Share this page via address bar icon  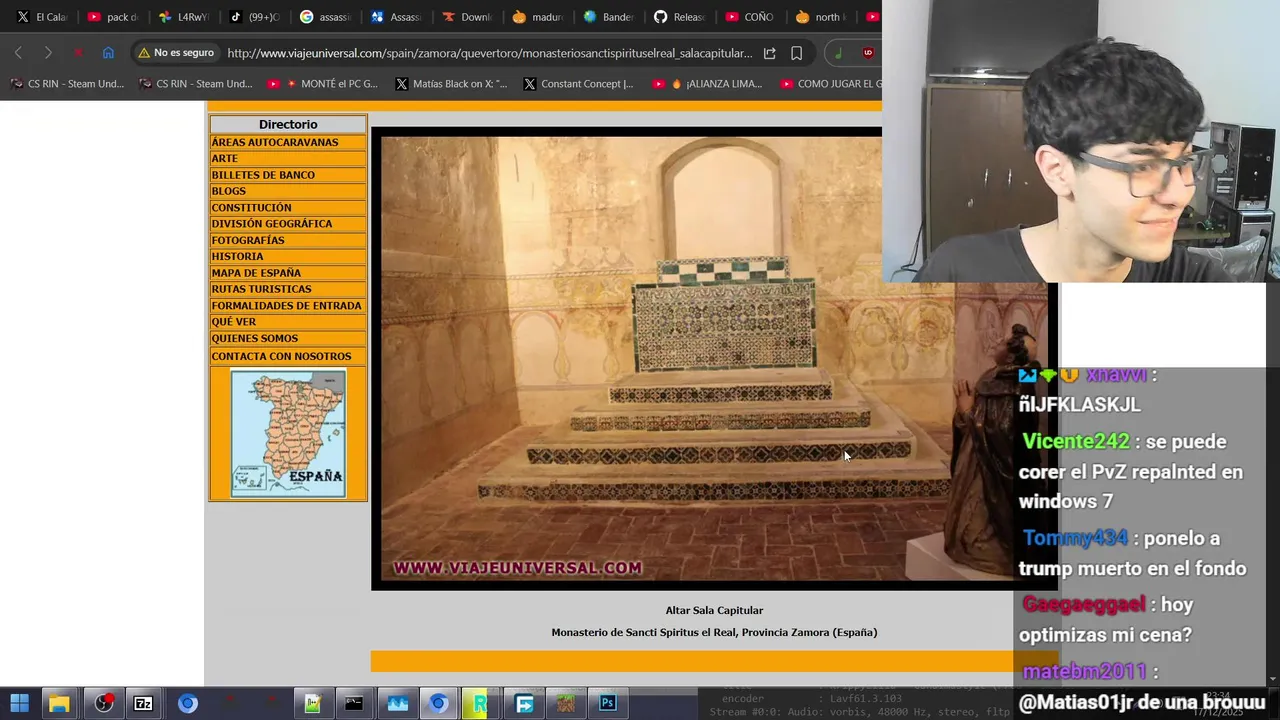point(769,53)
